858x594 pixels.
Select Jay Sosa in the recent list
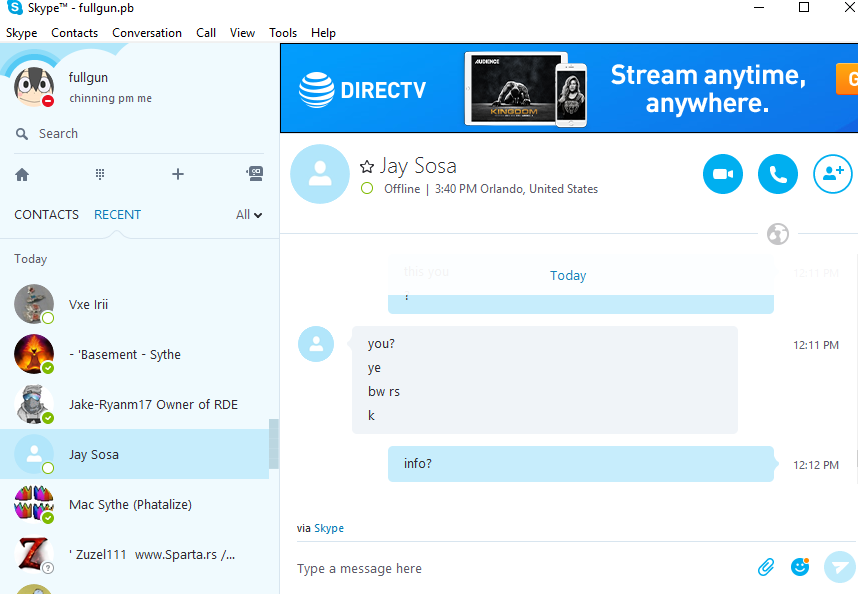tap(135, 454)
